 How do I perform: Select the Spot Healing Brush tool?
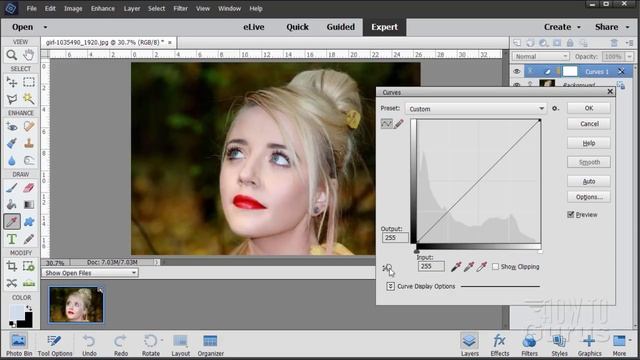tap(29, 127)
